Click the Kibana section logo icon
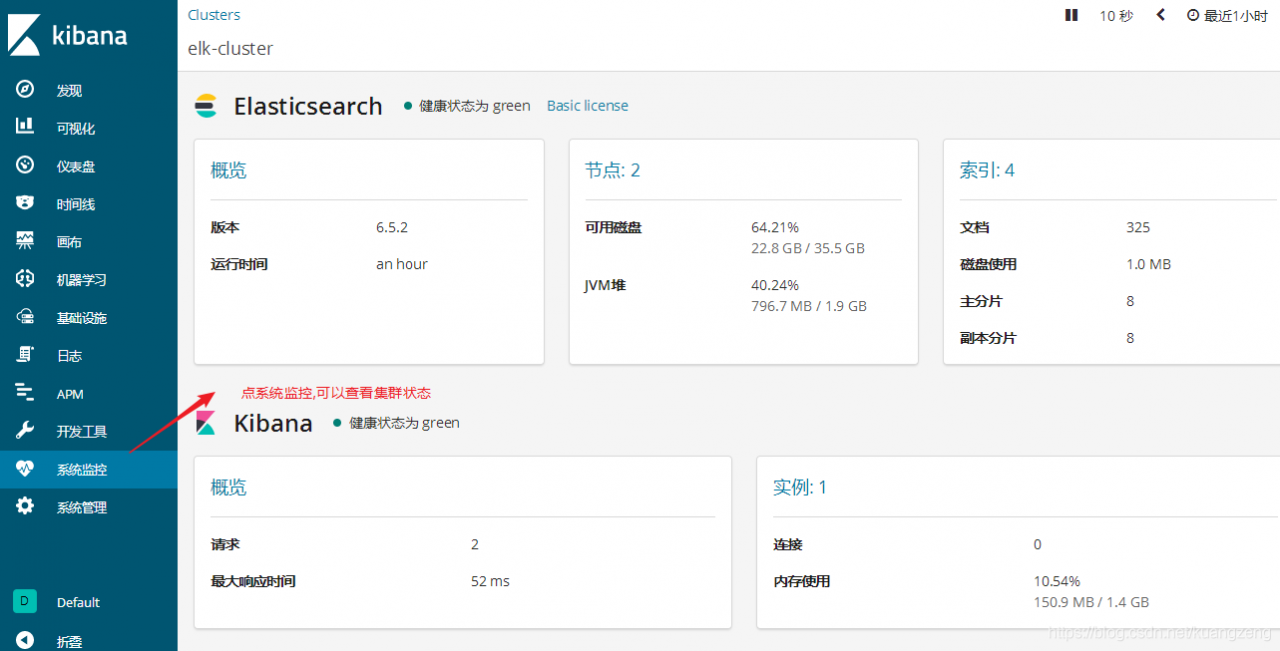 click(206, 423)
